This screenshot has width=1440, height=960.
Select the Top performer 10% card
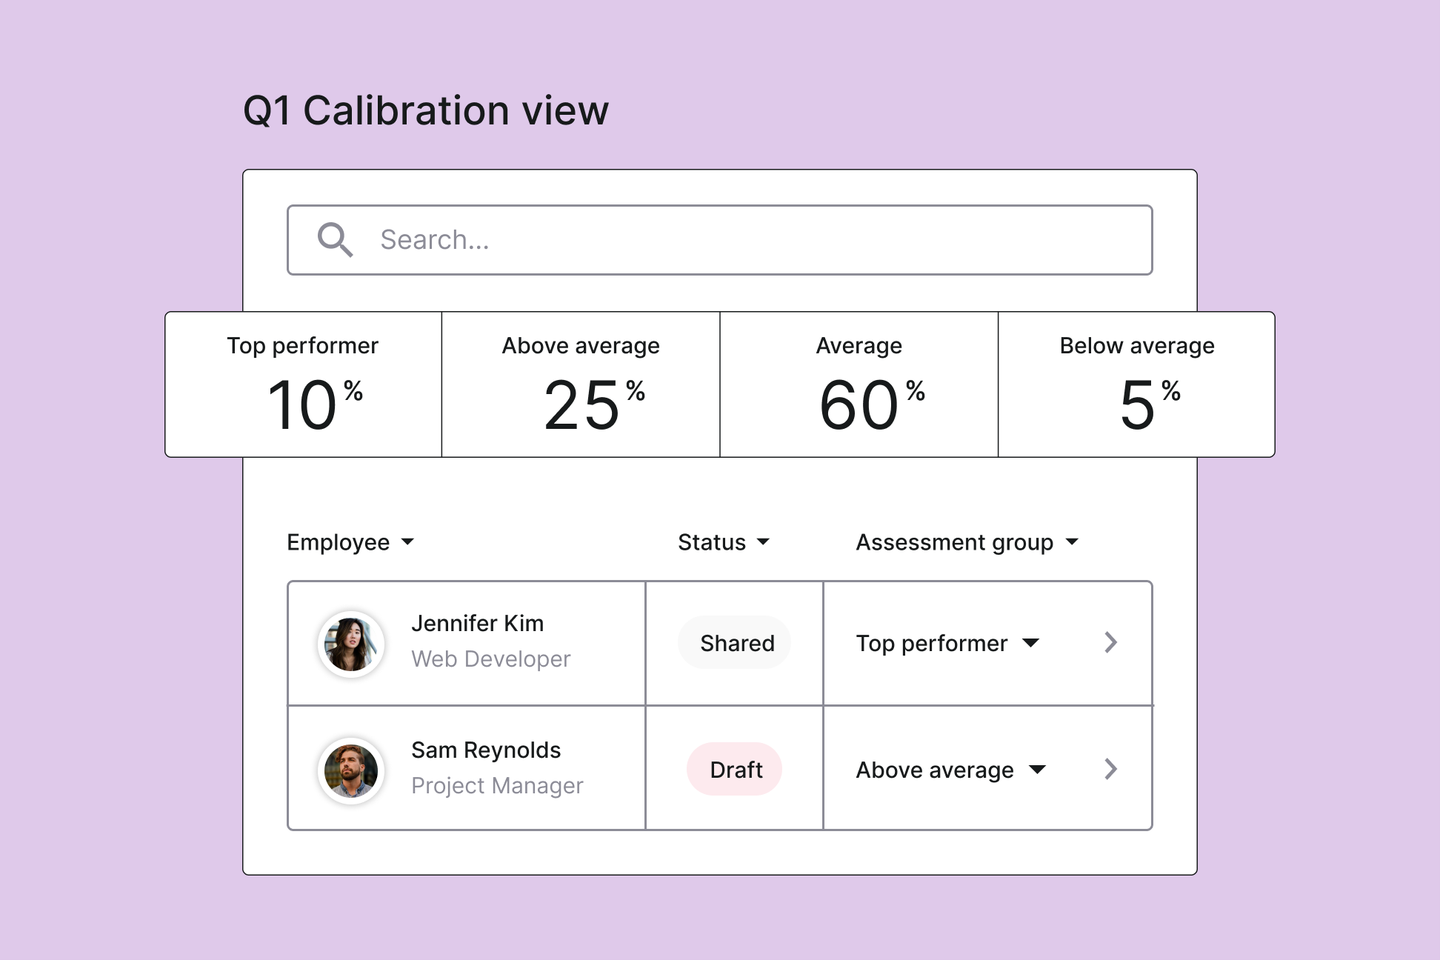pyautogui.click(x=303, y=385)
